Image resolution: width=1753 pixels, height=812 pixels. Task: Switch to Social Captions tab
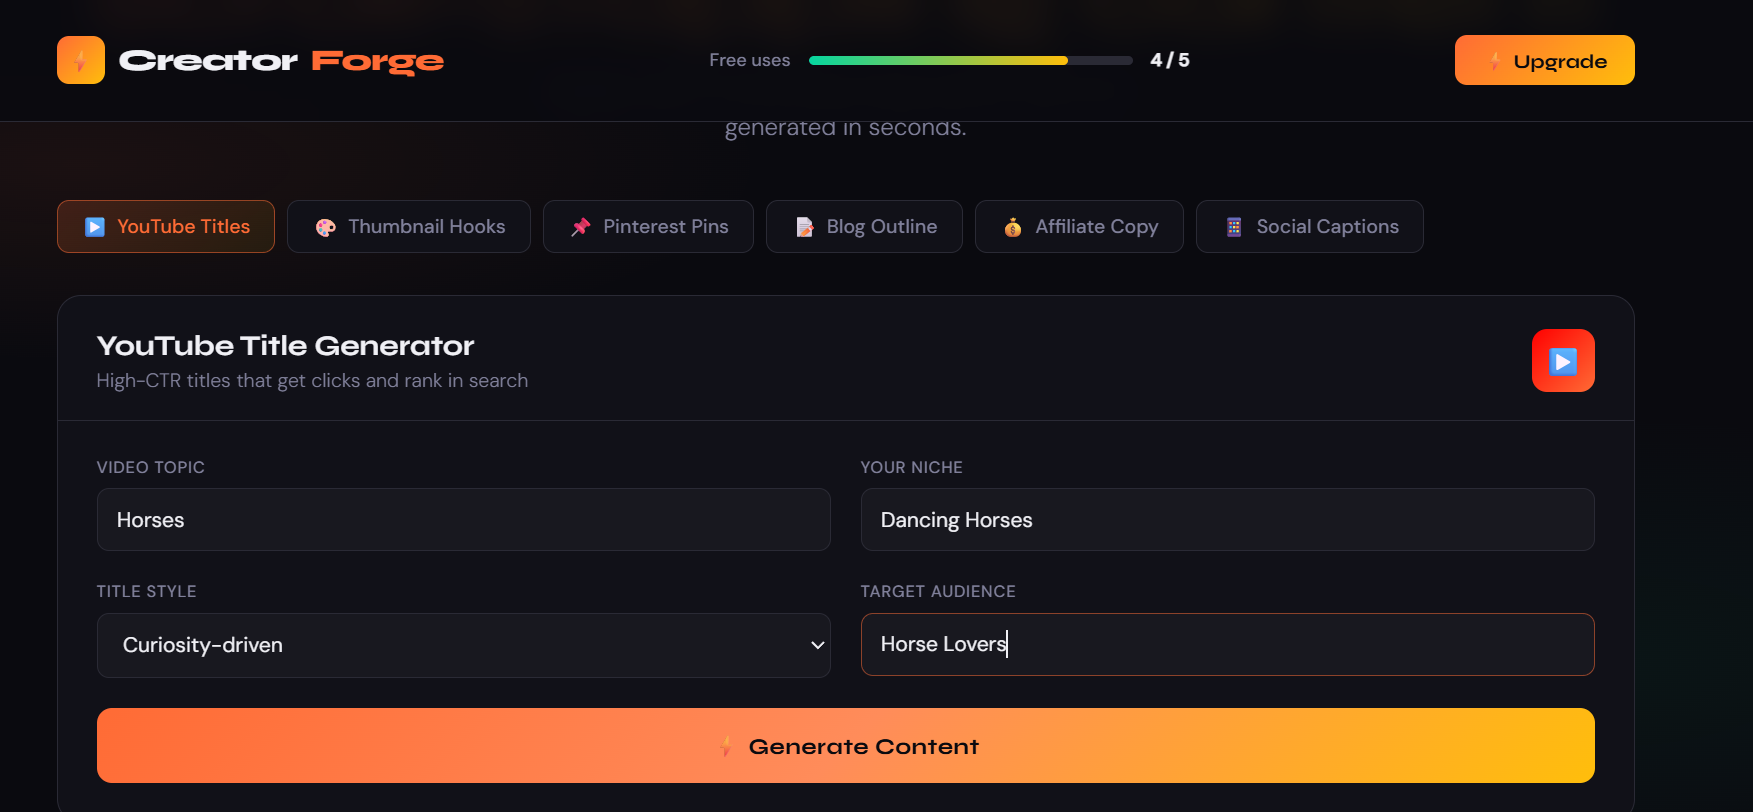point(1310,227)
